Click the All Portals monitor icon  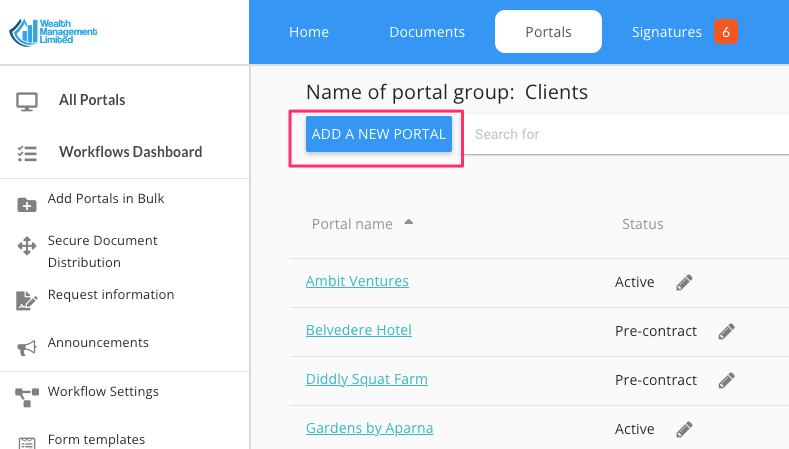(27, 101)
